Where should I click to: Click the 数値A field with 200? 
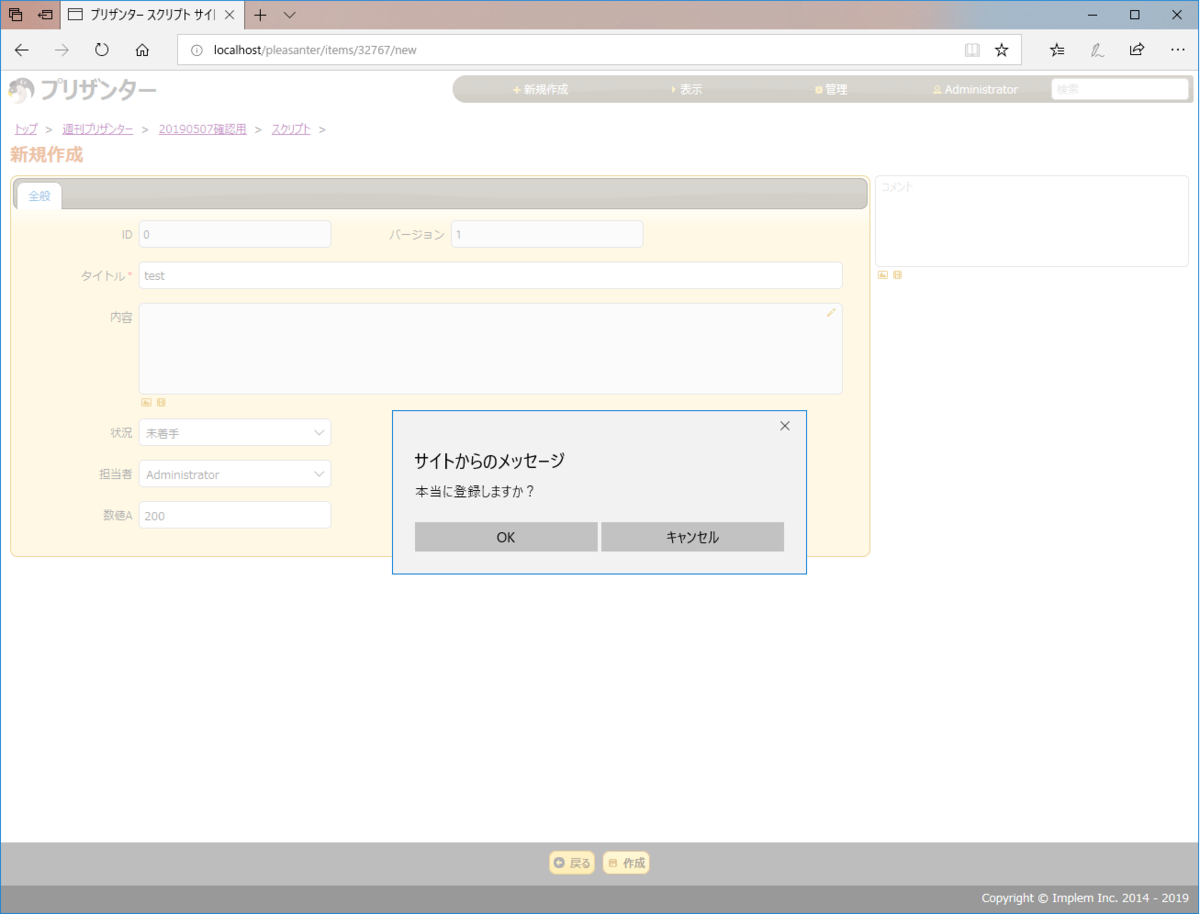[235, 515]
